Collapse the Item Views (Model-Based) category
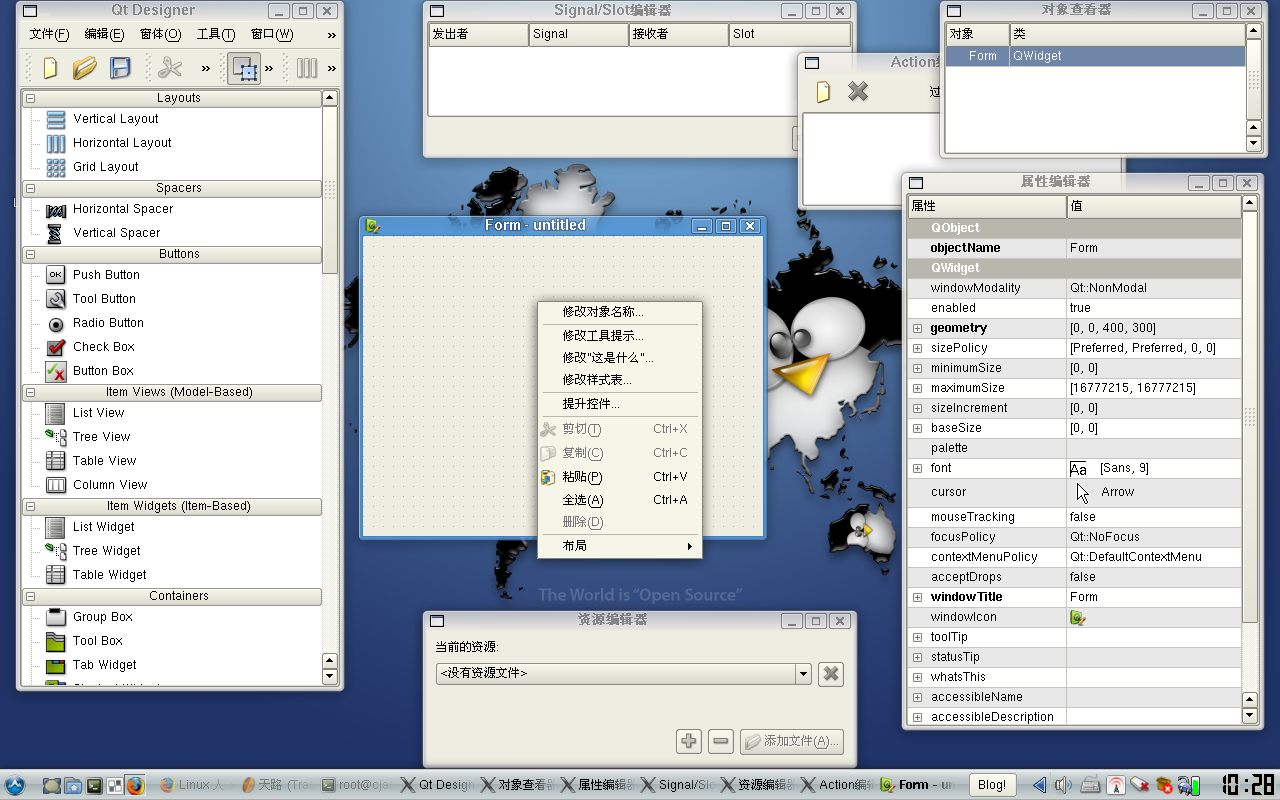The height and width of the screenshot is (800, 1280). (30, 392)
